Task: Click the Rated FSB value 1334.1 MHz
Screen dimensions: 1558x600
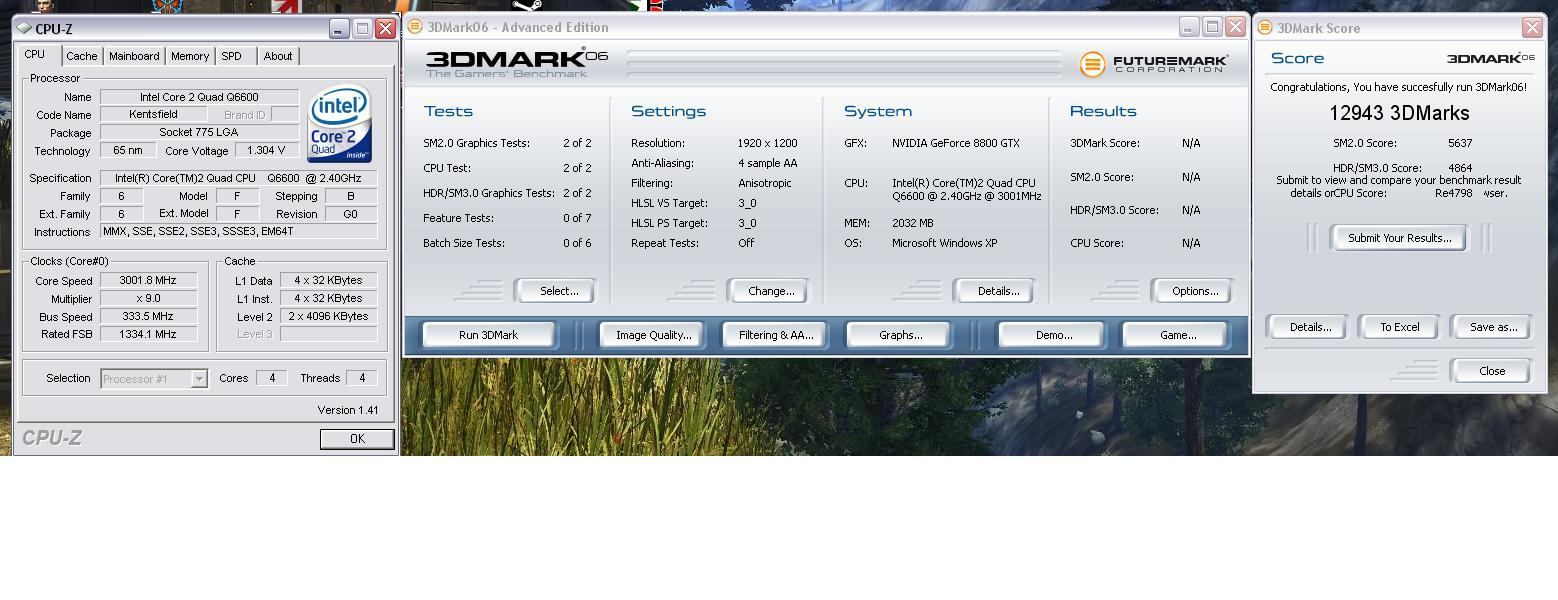Action: coord(148,335)
